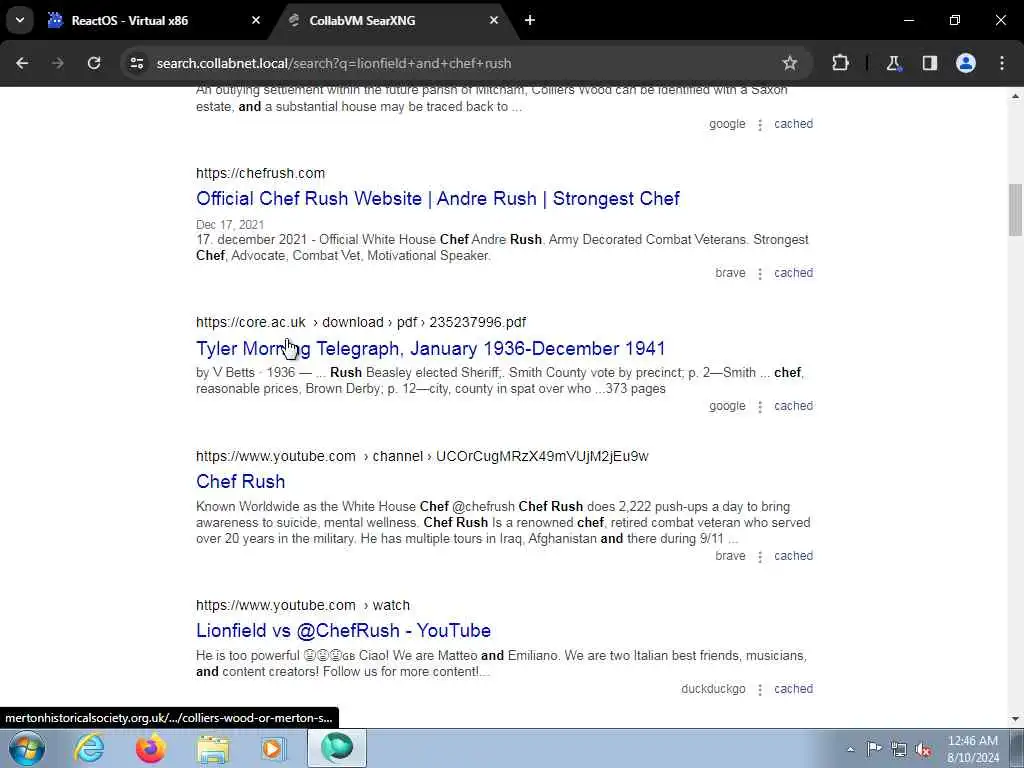Viewport: 1024px width, 768px height.
Task: Open cached copy of Tyler Morning Telegraph
Action: click(793, 406)
